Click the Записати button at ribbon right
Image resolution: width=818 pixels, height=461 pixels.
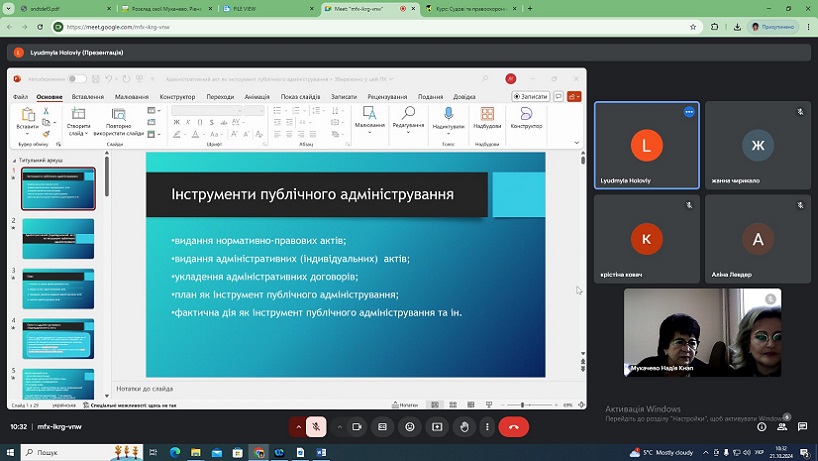click(531, 96)
